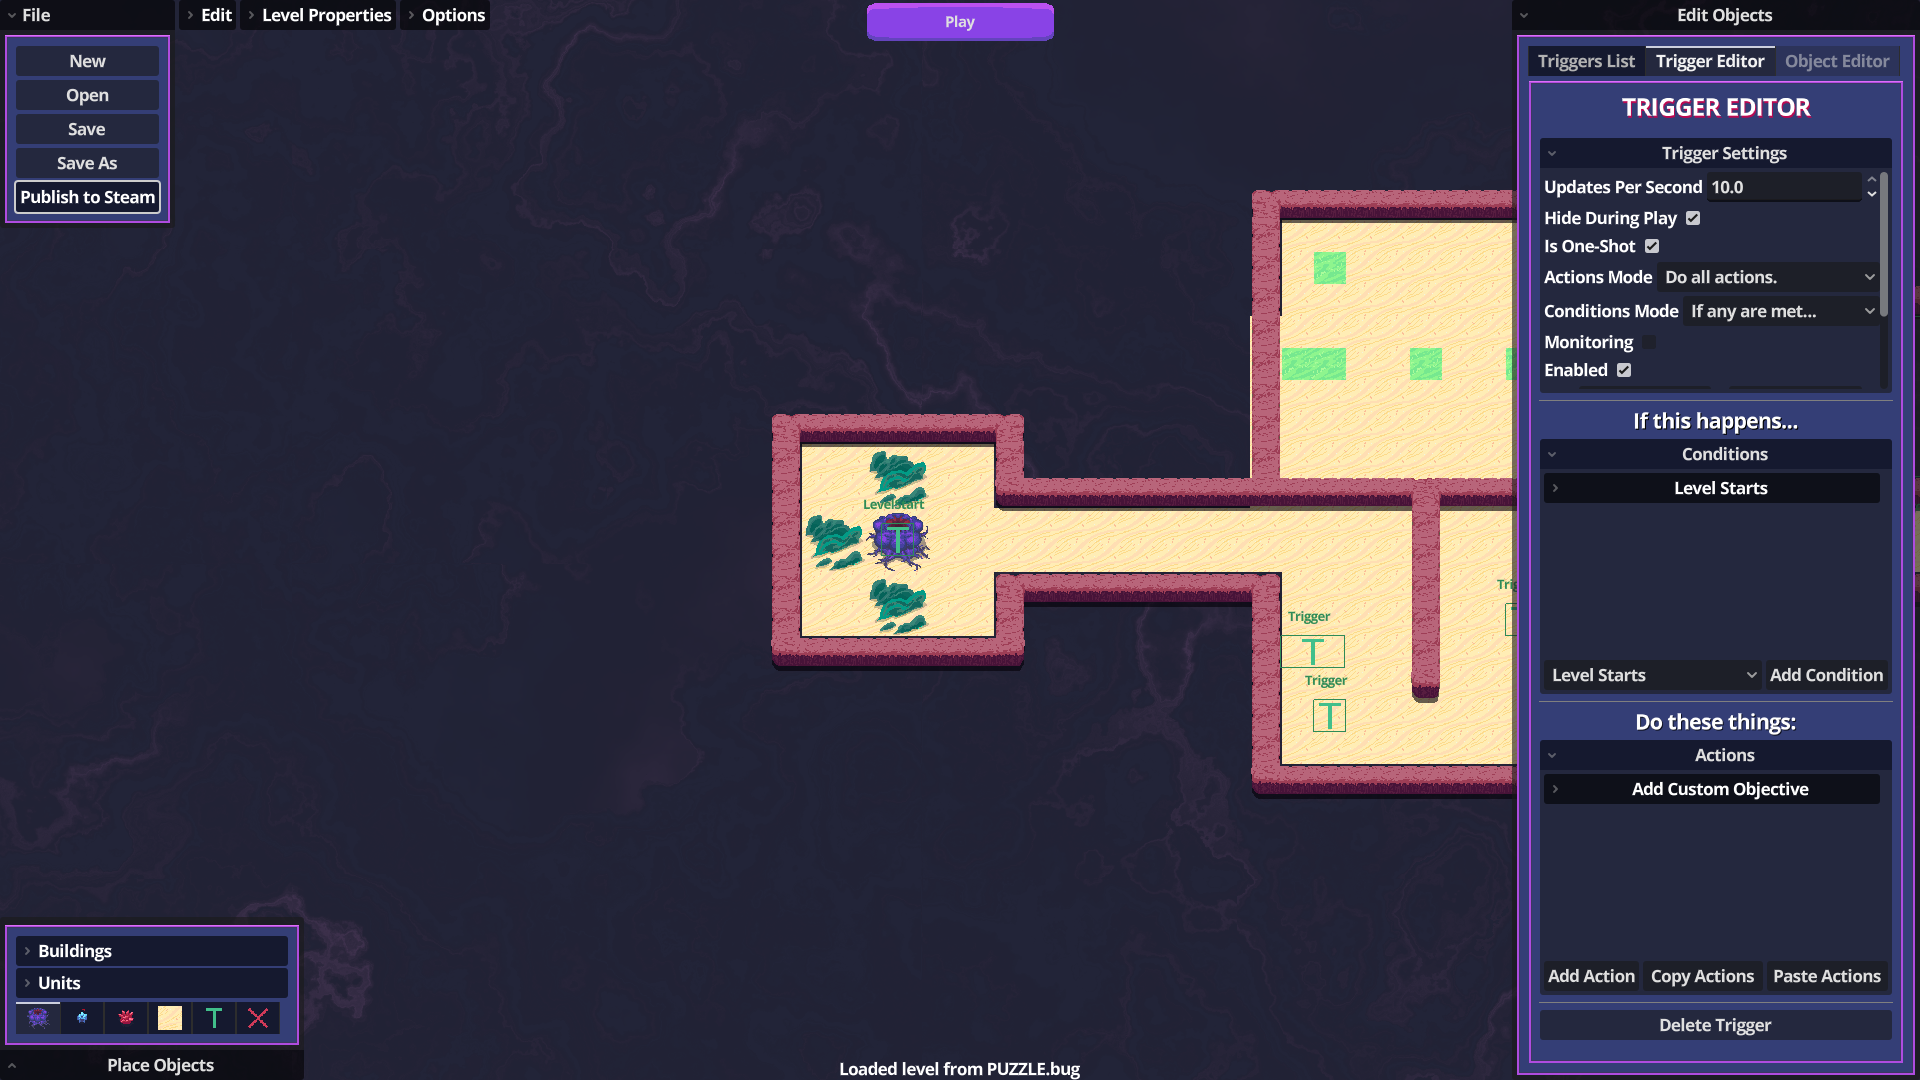Image resolution: width=1920 pixels, height=1080 pixels.
Task: Open the Actions Mode dropdown
Action: coord(1769,277)
